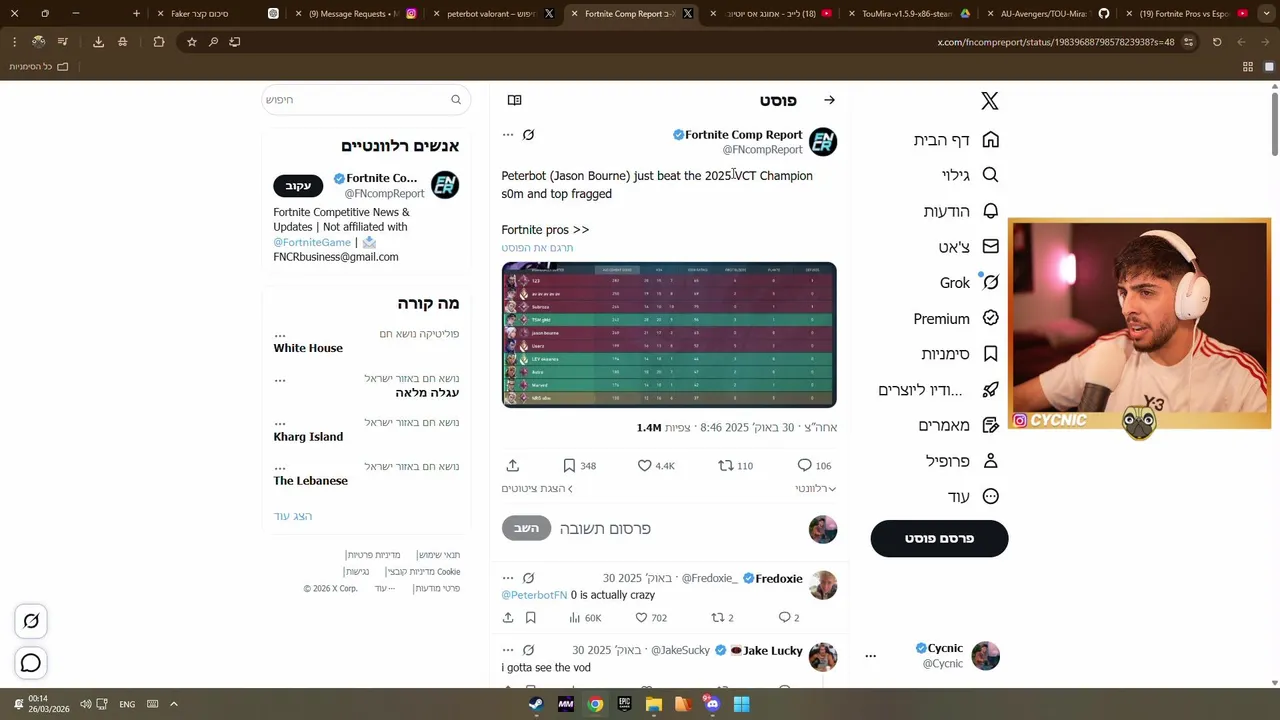Open the Home (דף הבית) sidebar item

[956, 140]
